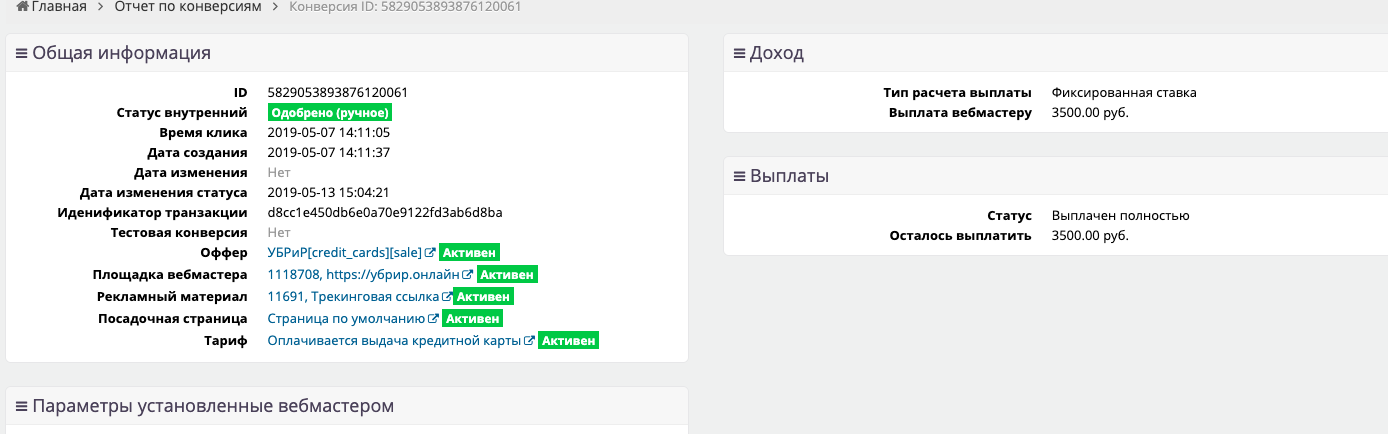Image resolution: width=1388 pixels, height=434 pixels.
Task: Open external link icon by Трекинговая ссылка
Action: (x=447, y=297)
